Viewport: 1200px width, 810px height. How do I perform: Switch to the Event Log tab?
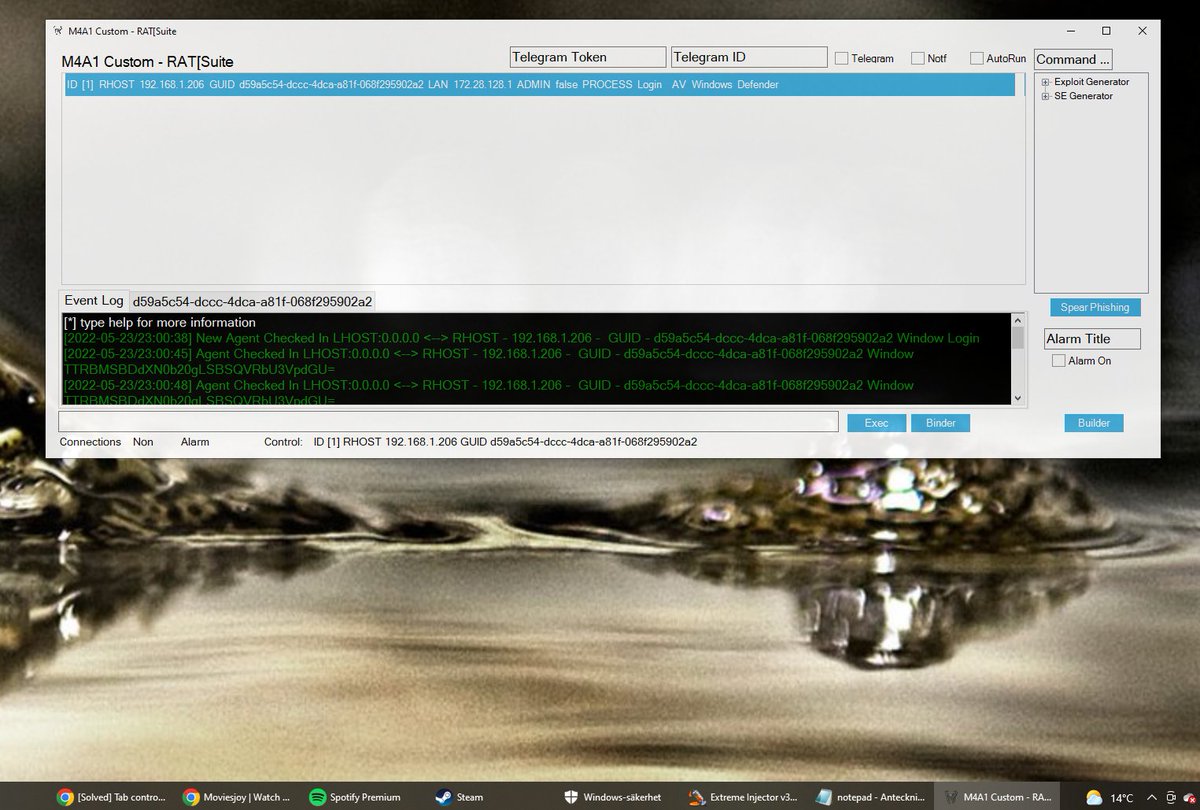(94, 300)
